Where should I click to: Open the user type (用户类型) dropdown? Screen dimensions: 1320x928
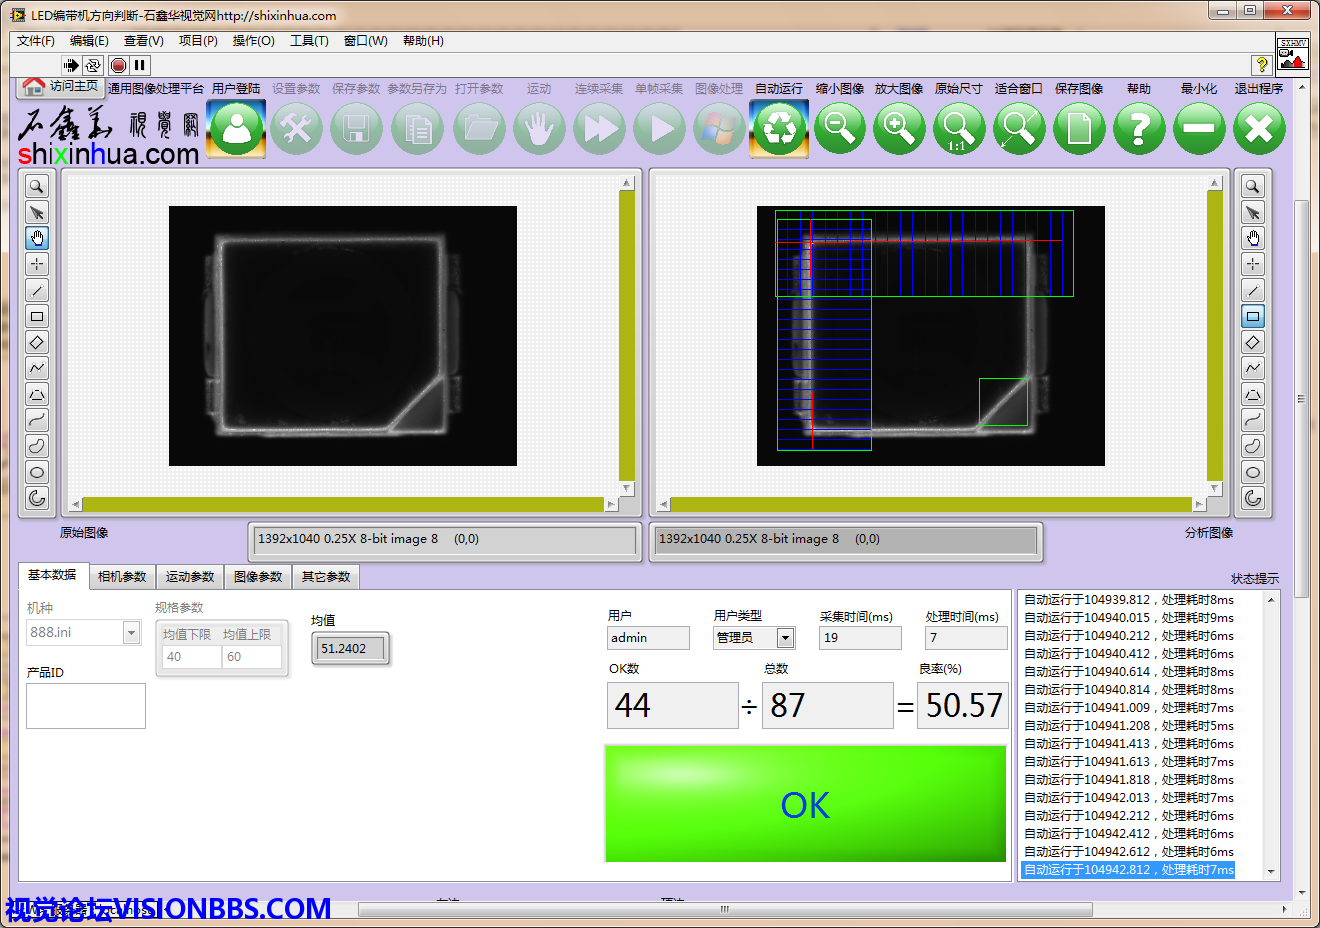785,638
